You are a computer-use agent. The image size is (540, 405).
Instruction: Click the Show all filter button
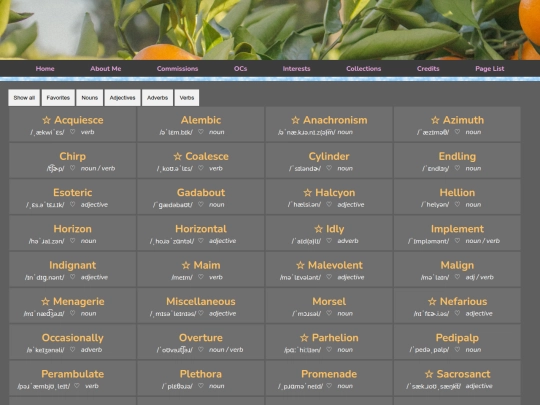tap(24, 98)
